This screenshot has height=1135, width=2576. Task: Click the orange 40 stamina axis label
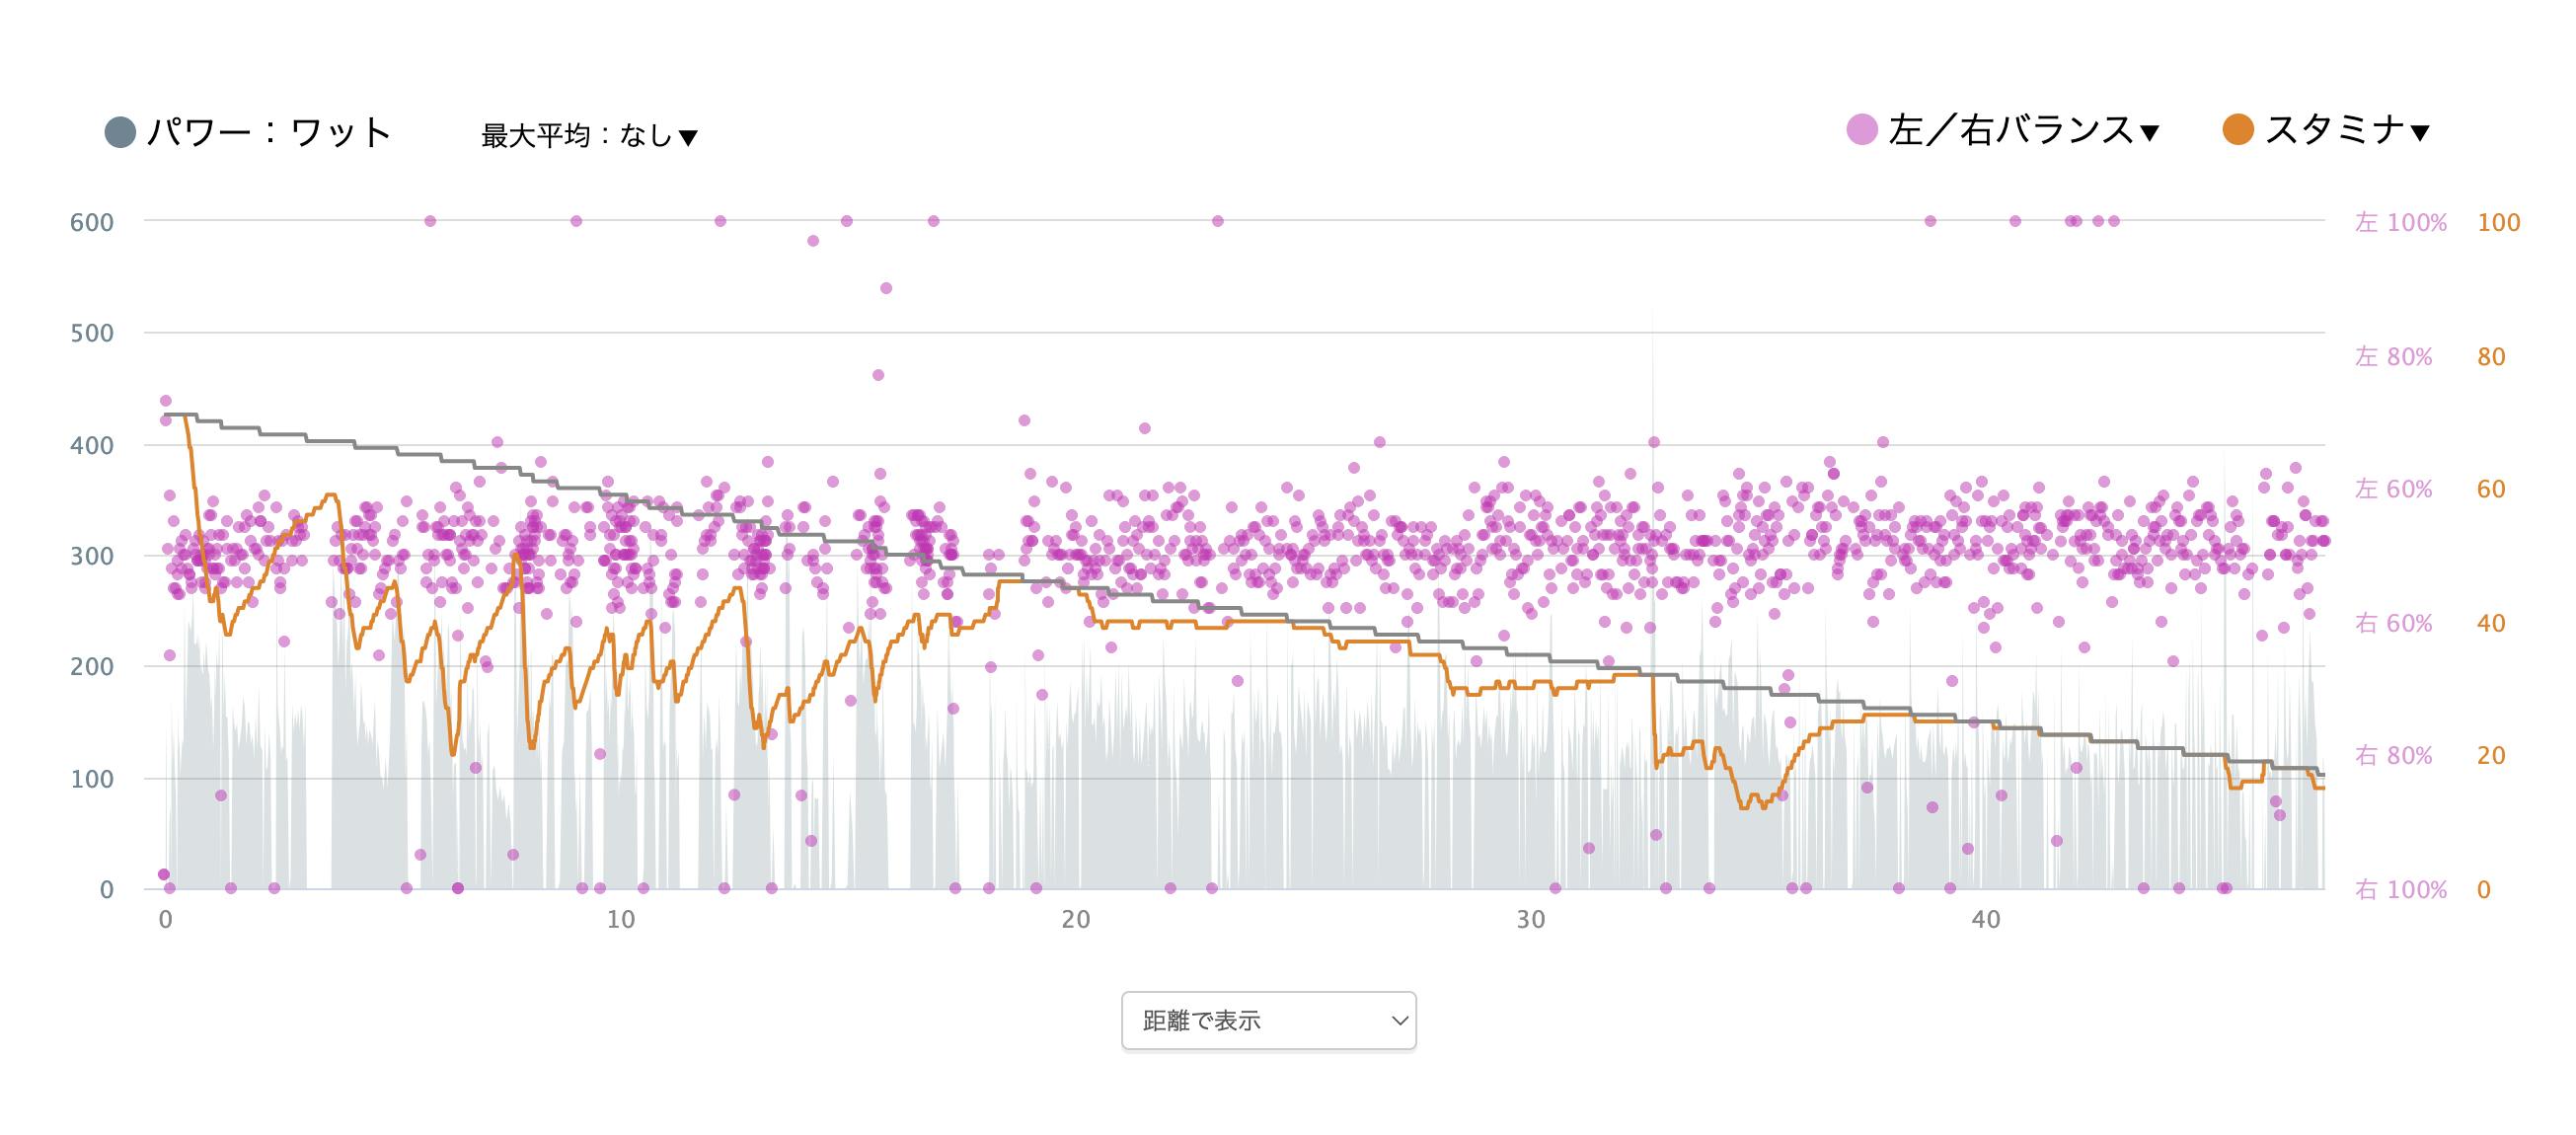pyautogui.click(x=2491, y=623)
